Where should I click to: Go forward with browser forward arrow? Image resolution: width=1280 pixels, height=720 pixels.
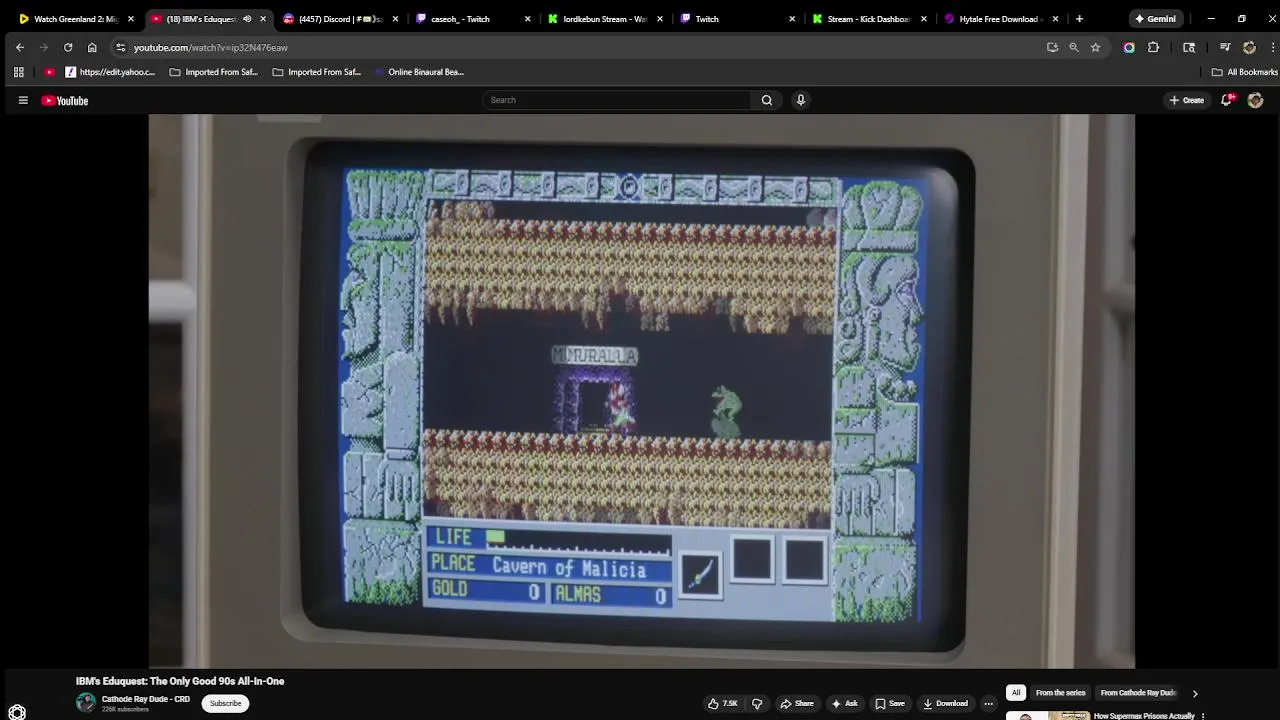coord(44,47)
